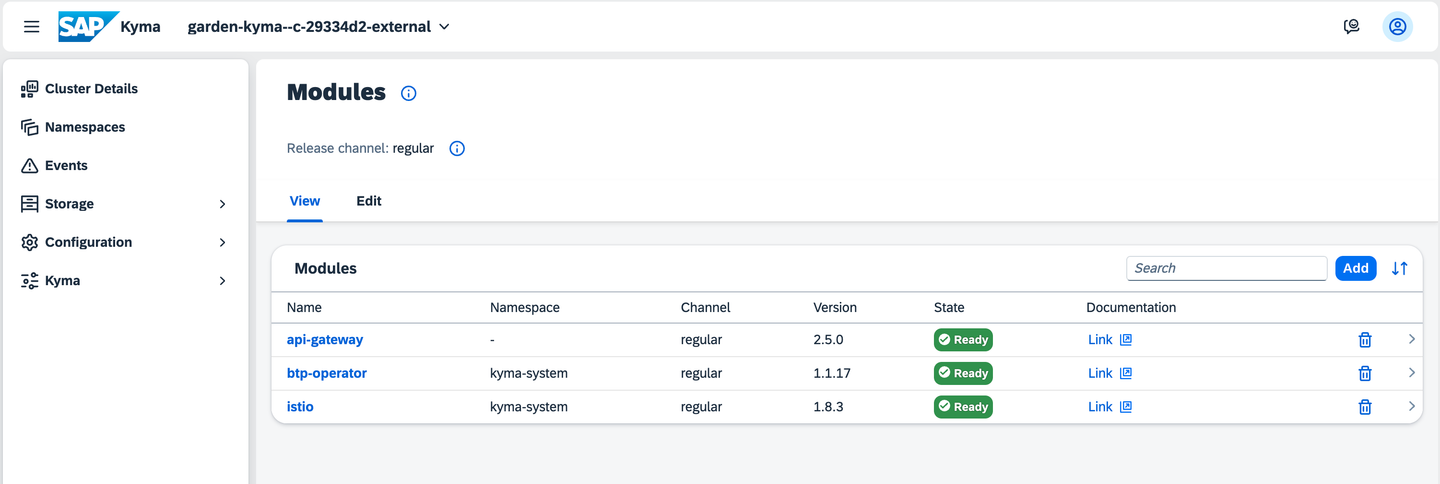Click external link icon for api-gateway docs

tap(1126, 340)
